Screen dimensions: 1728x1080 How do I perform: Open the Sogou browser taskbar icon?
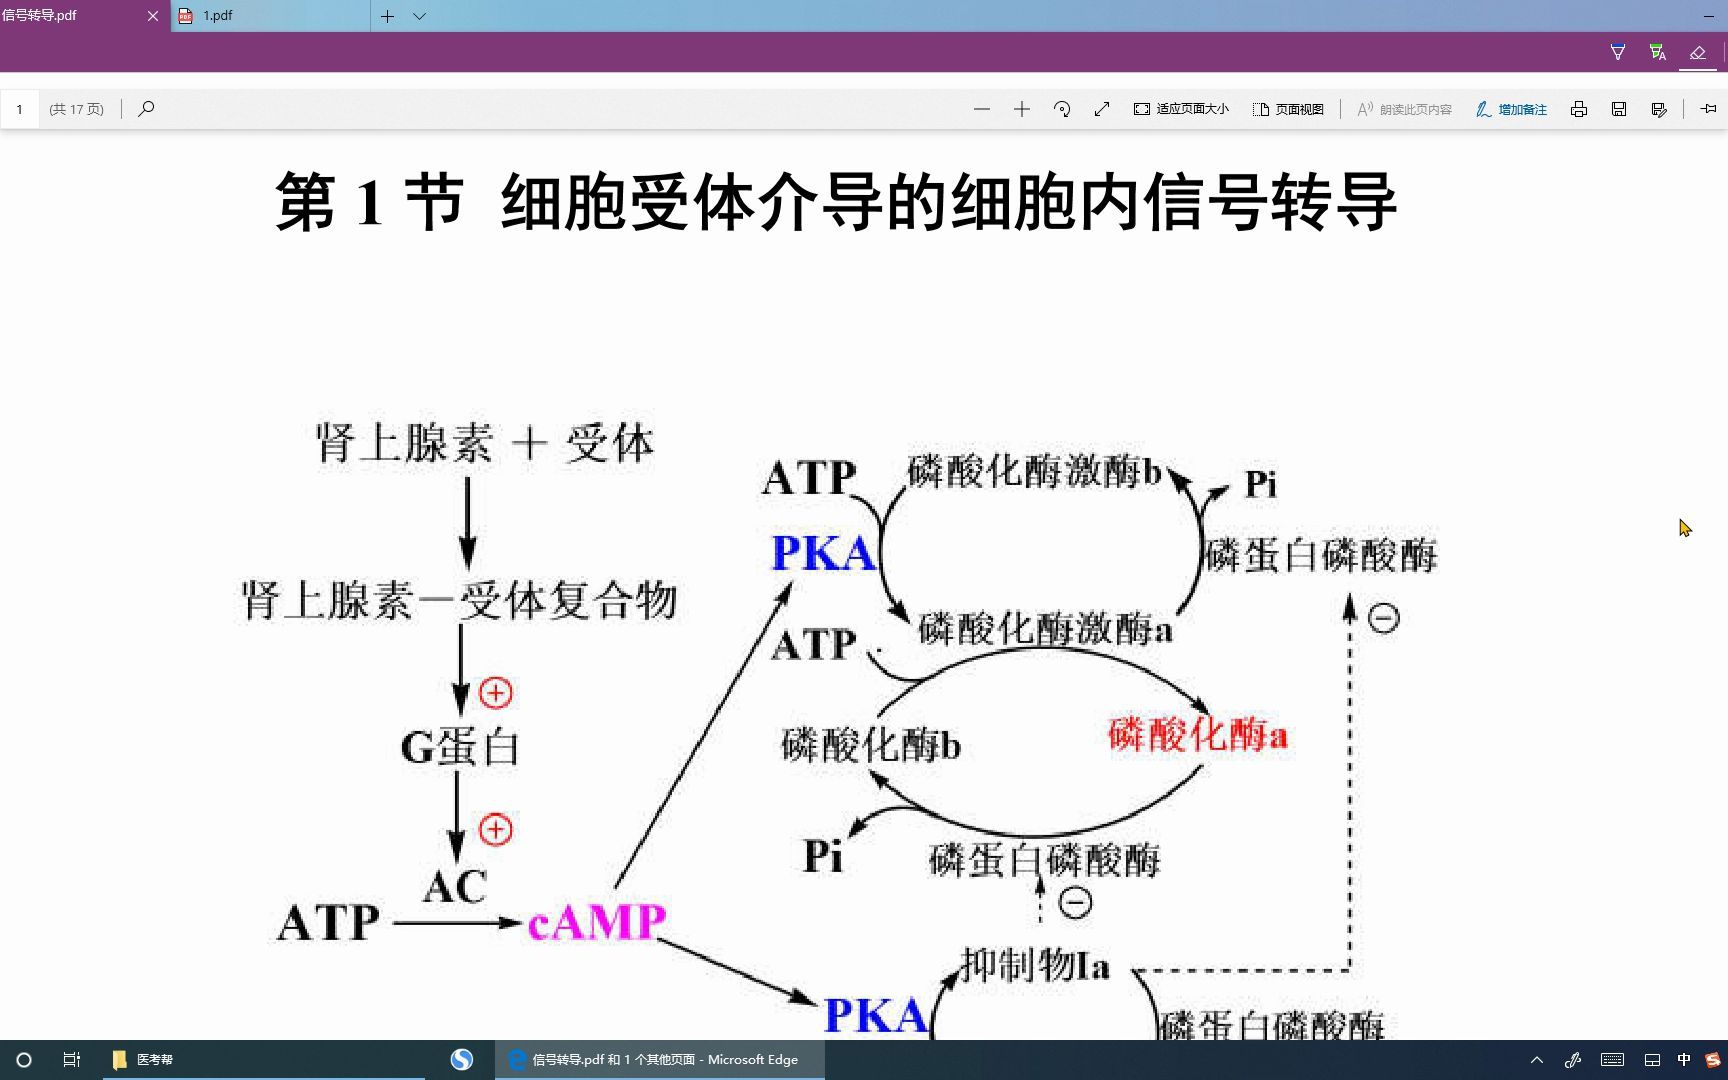461,1060
